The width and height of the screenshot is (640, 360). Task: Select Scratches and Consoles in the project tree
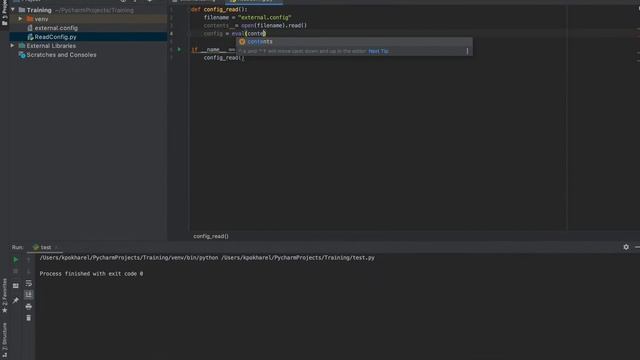click(x=61, y=55)
